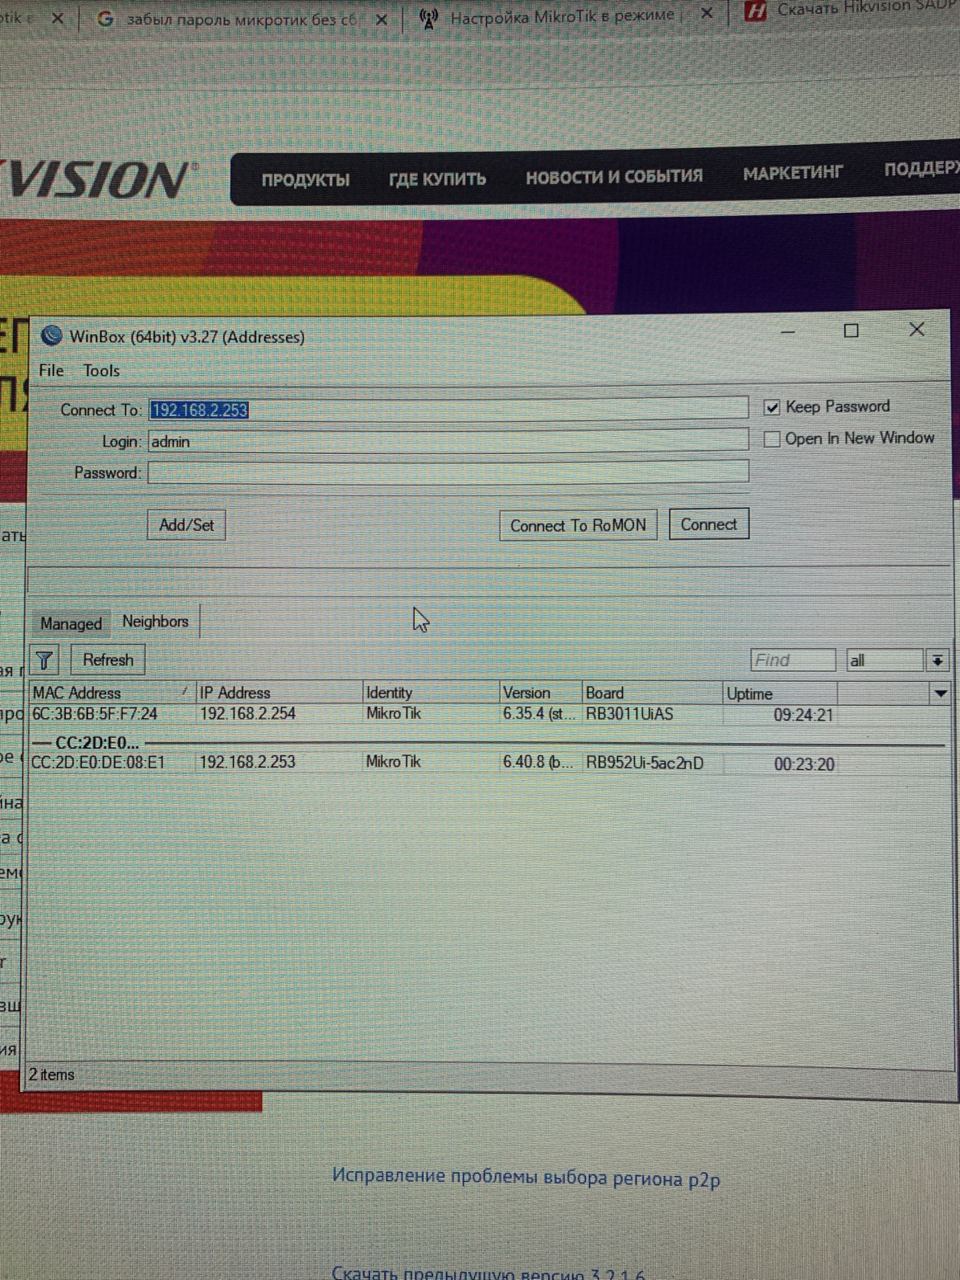The image size is (960, 1280).
Task: Click the Connect To address field
Action: tap(448, 409)
